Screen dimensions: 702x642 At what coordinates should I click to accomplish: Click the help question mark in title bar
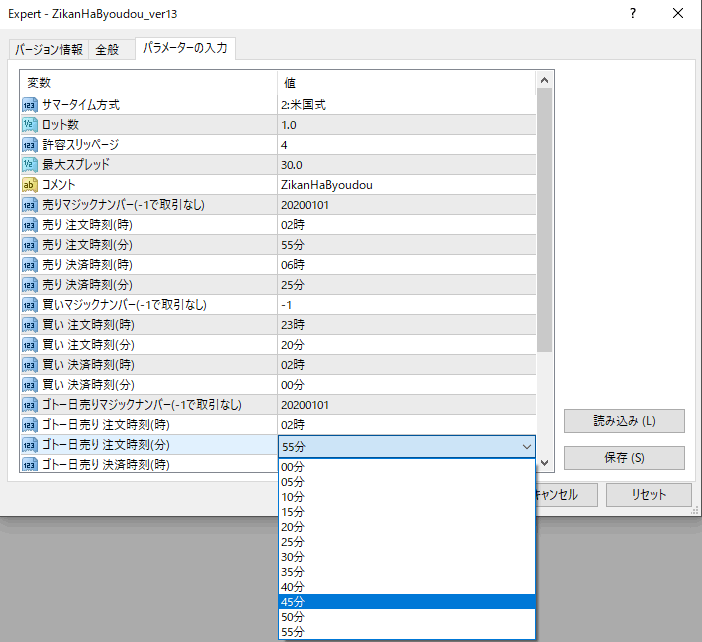point(633,13)
